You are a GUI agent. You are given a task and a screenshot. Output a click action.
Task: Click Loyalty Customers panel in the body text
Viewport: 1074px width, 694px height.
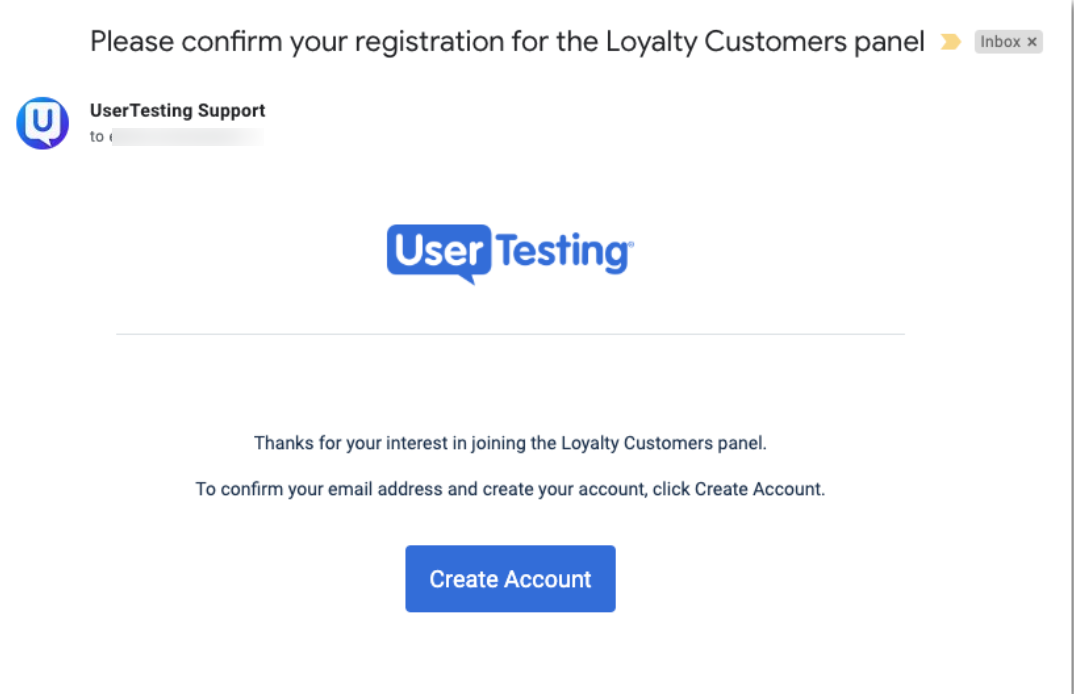coord(662,443)
